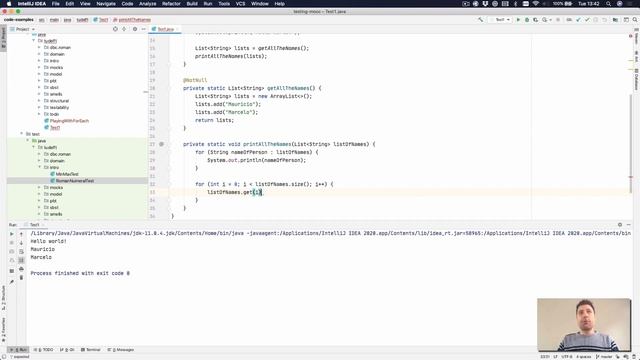
Task: Click the Run tool window button at bottom
Action: (x=18, y=350)
